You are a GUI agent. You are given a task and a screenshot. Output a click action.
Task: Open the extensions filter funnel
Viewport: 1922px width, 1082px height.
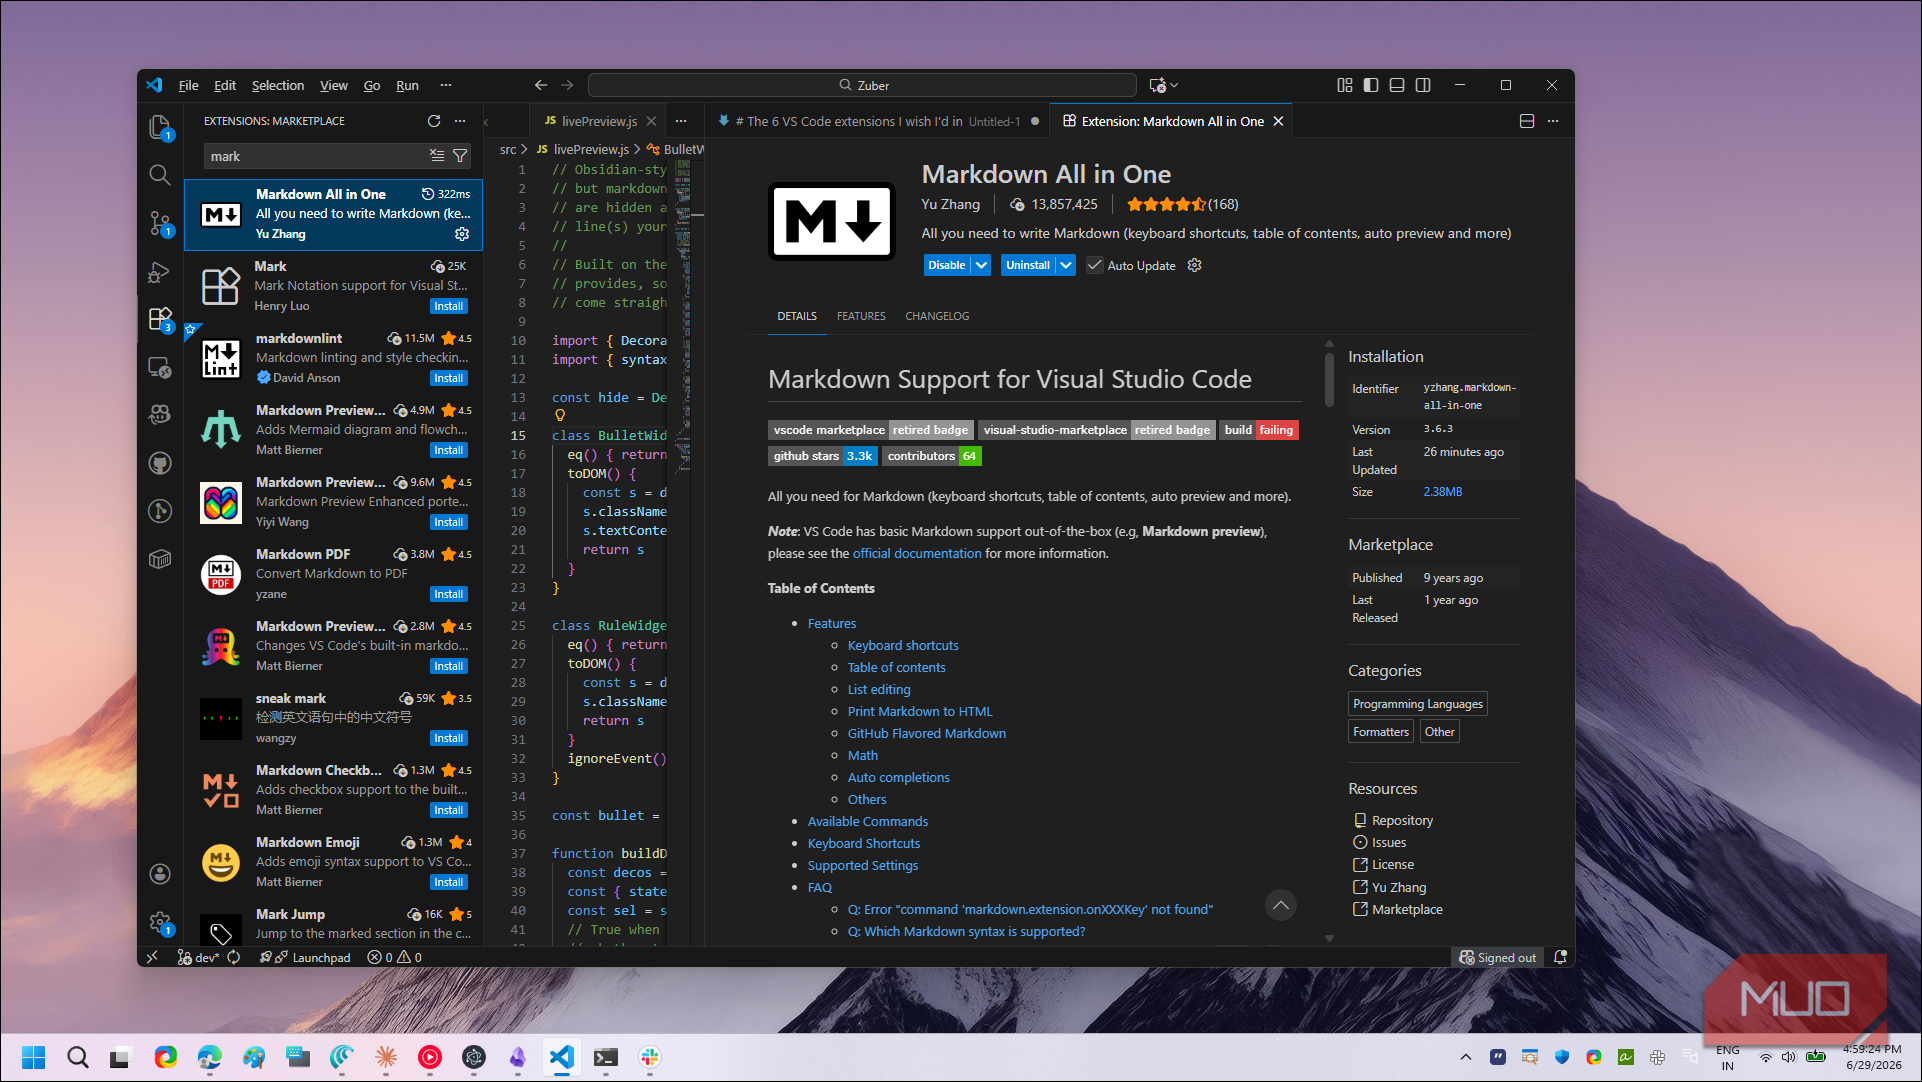click(460, 156)
